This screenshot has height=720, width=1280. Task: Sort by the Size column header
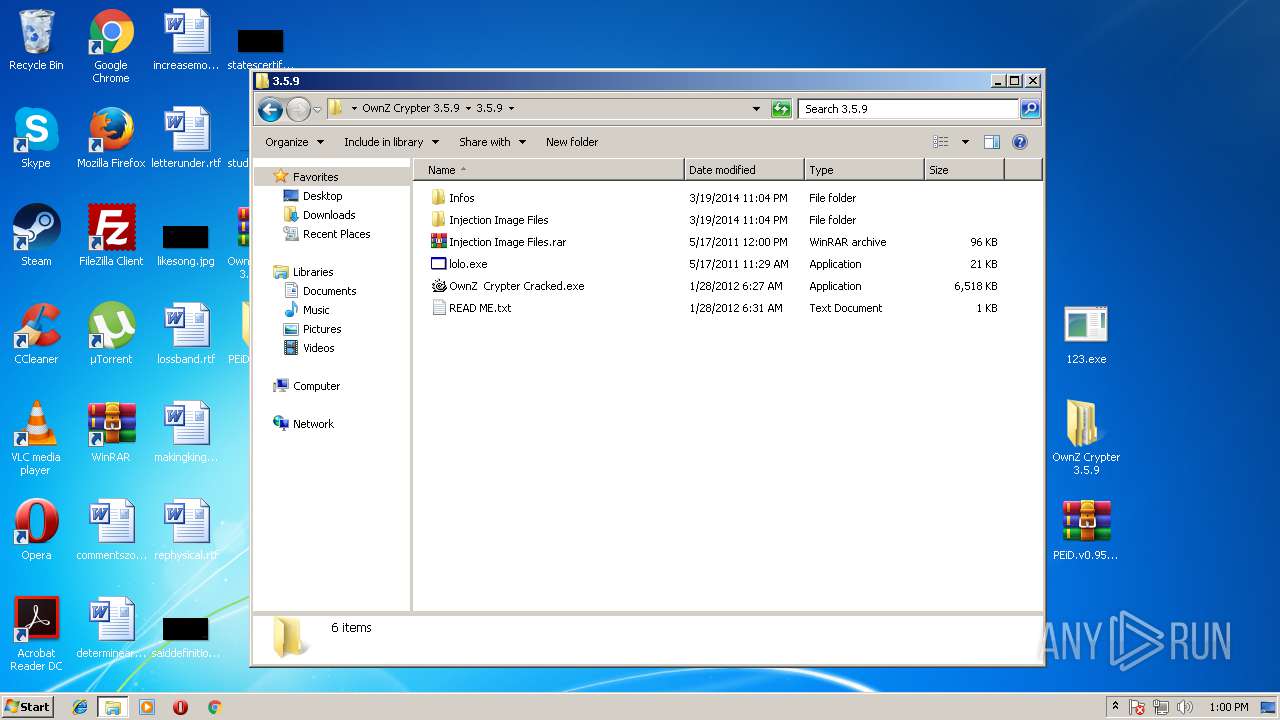pyautogui.click(x=964, y=170)
